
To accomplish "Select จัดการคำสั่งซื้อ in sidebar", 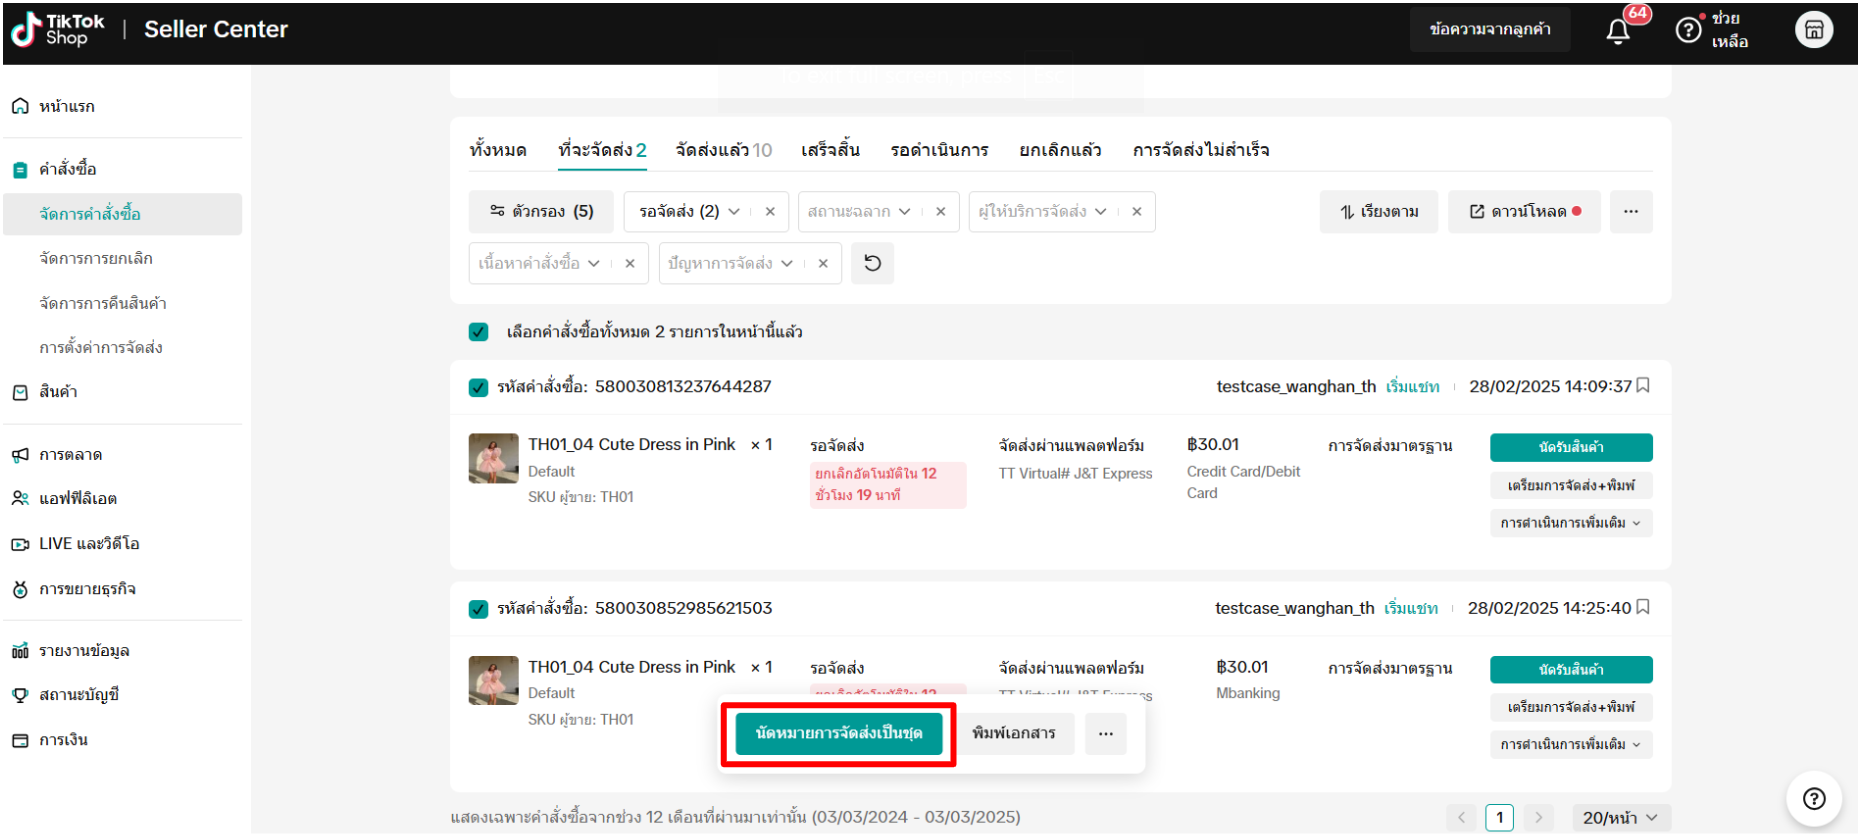I will pos(123,214).
